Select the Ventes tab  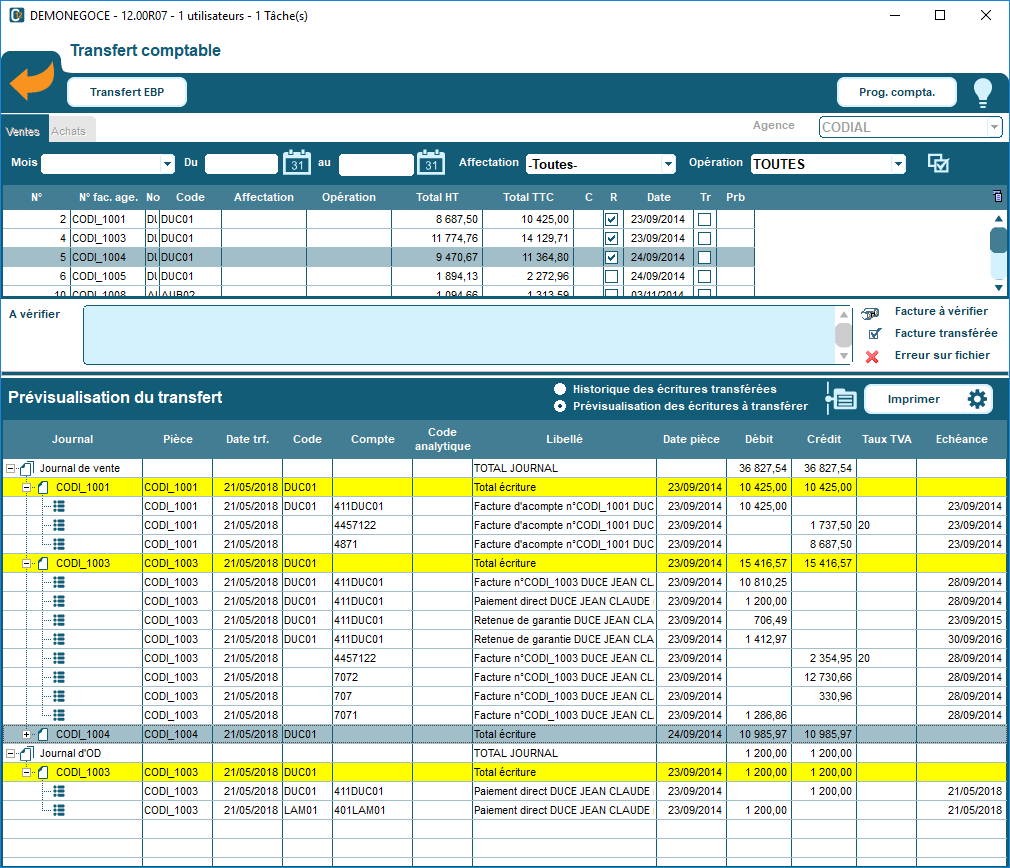[23, 131]
